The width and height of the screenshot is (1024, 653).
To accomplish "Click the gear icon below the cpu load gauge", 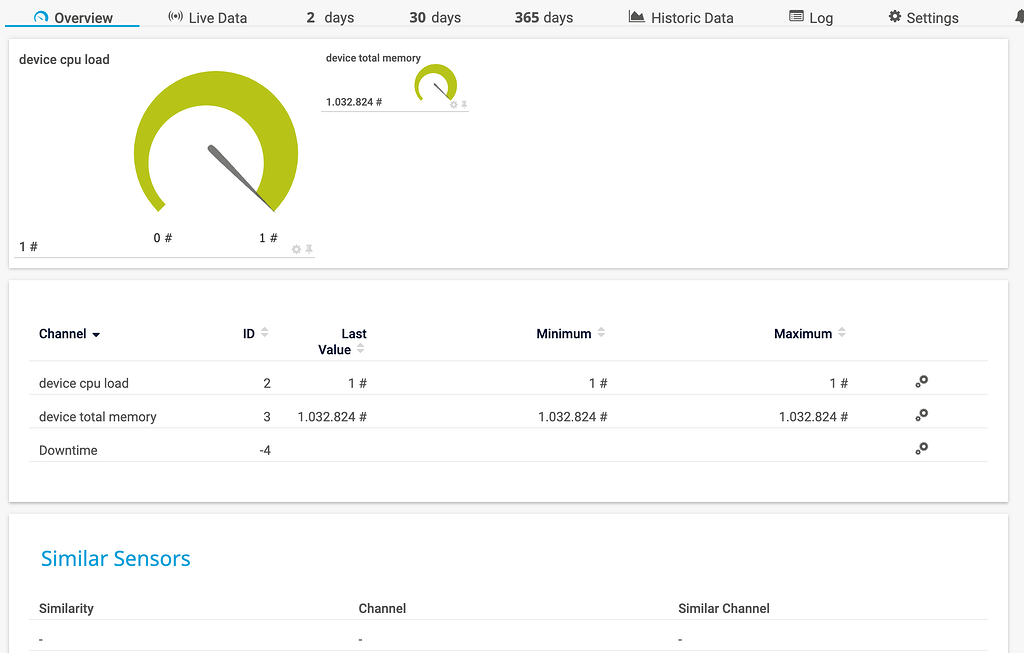I will pyautogui.click(x=294, y=249).
